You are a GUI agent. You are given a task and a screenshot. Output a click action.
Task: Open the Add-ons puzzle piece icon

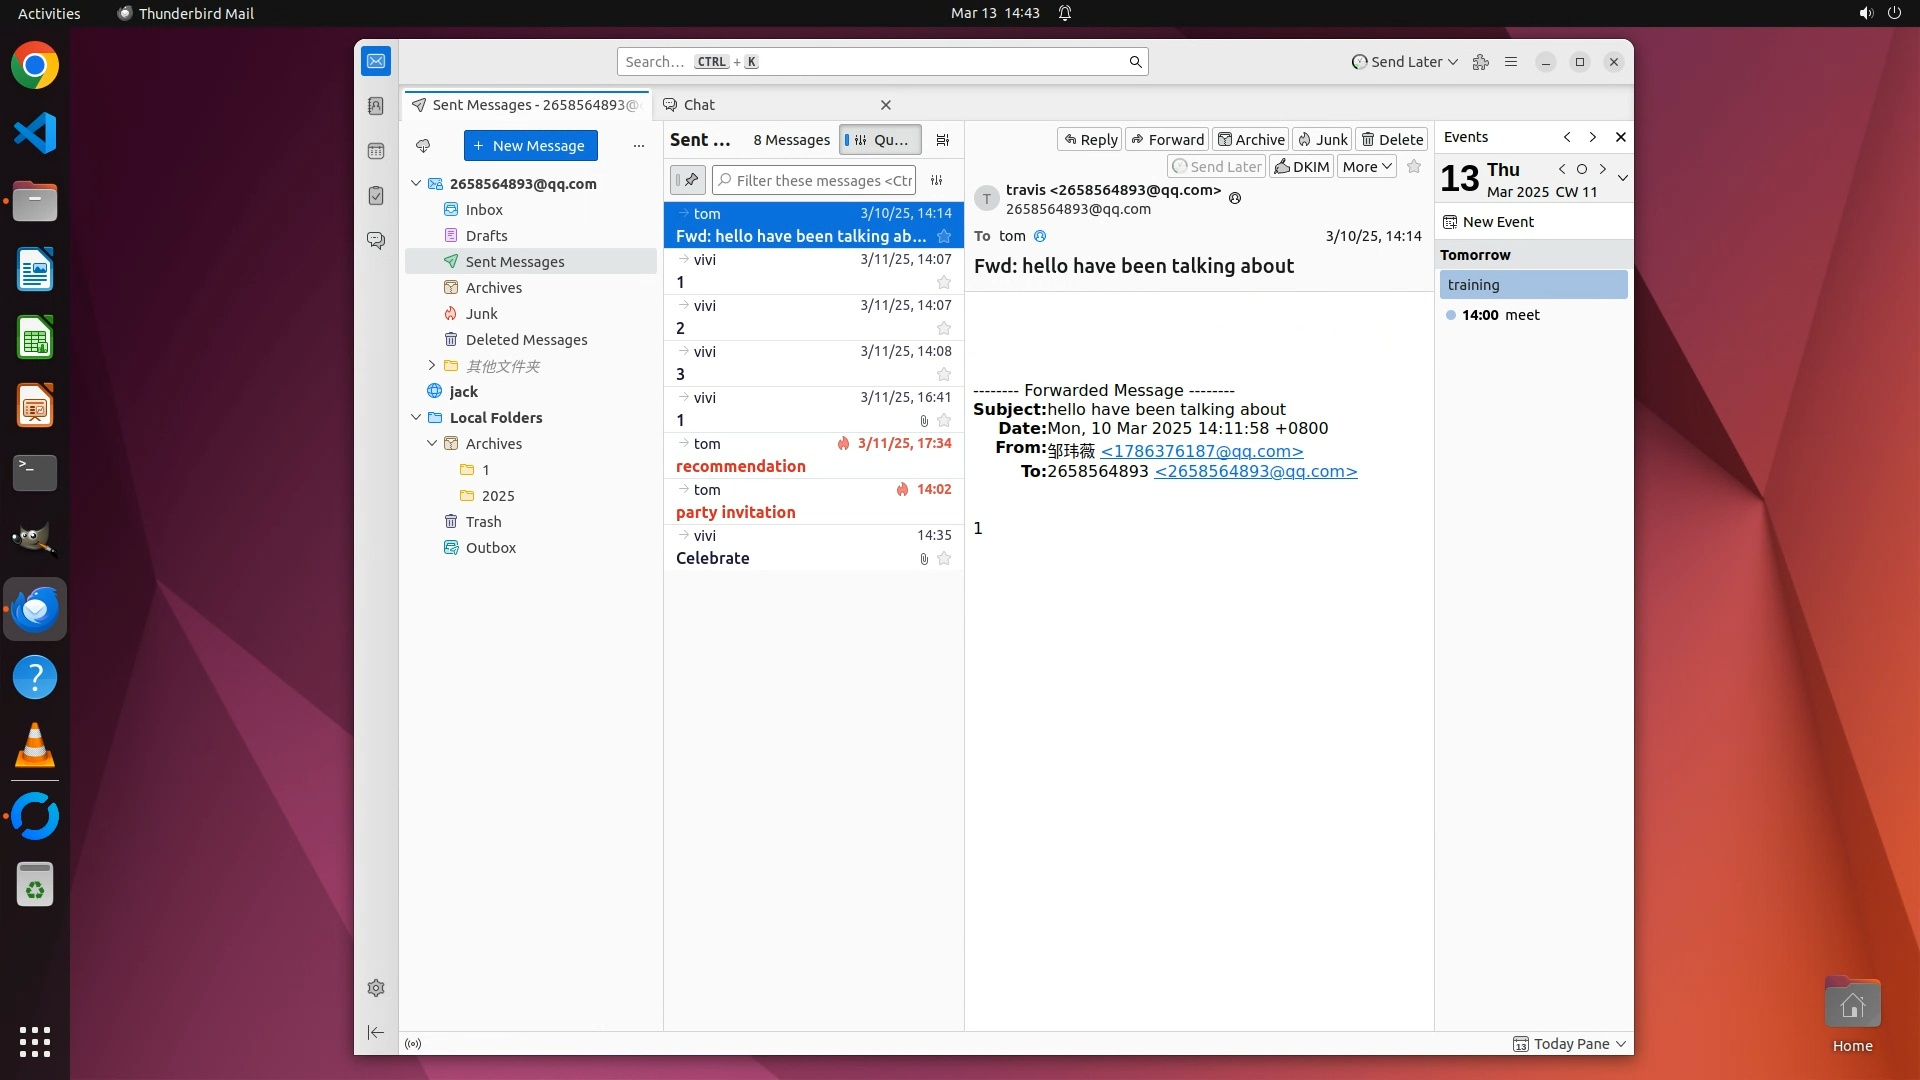tap(1481, 62)
